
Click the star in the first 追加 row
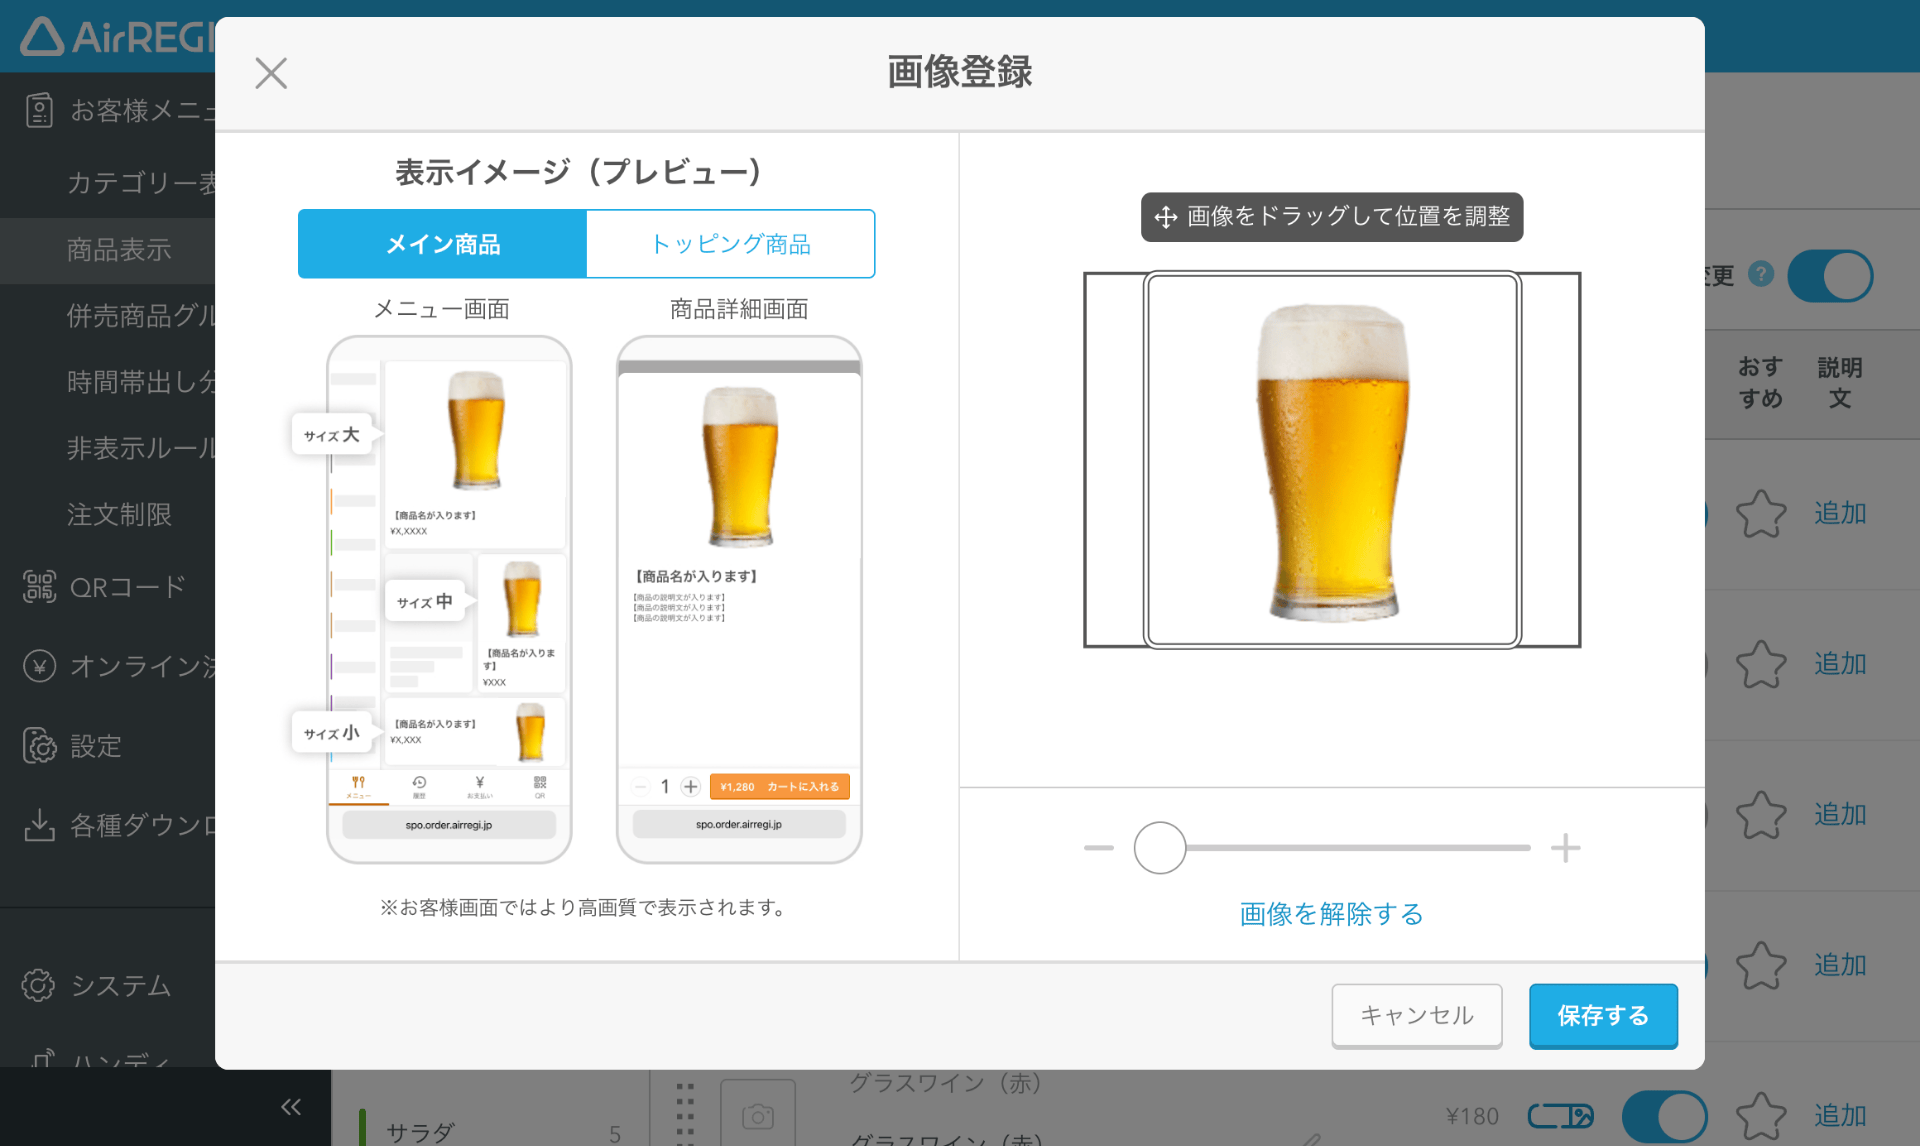click(1761, 514)
